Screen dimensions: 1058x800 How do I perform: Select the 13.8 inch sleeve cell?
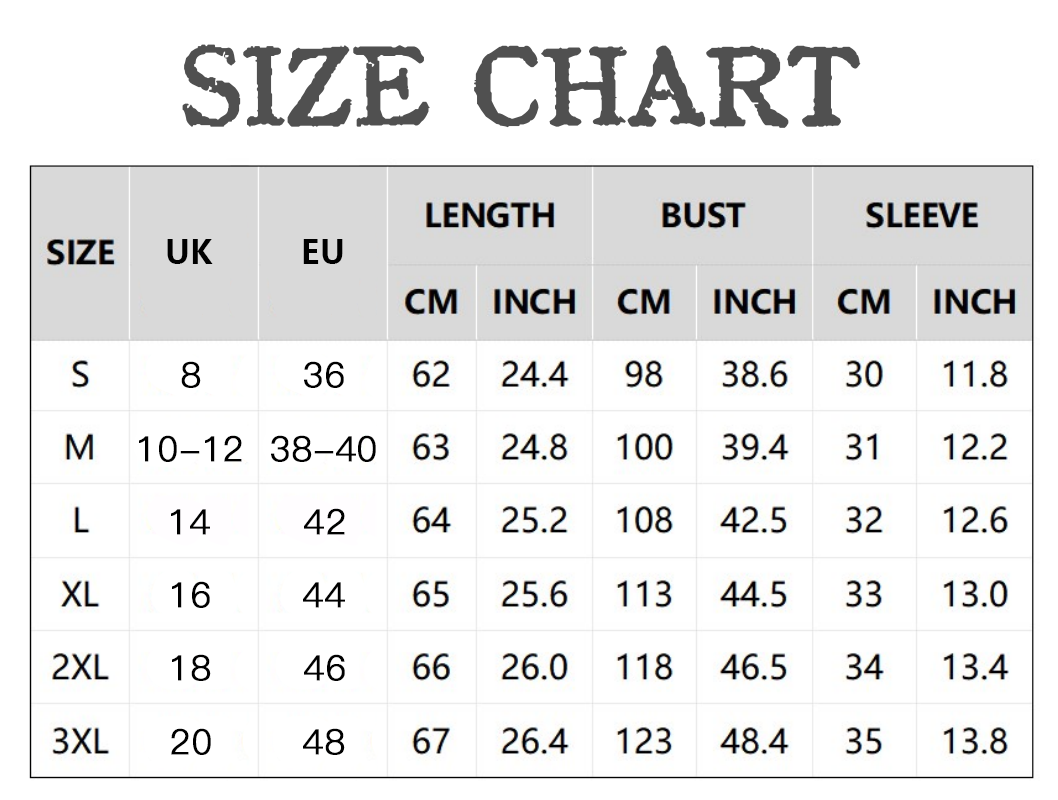pos(974,741)
